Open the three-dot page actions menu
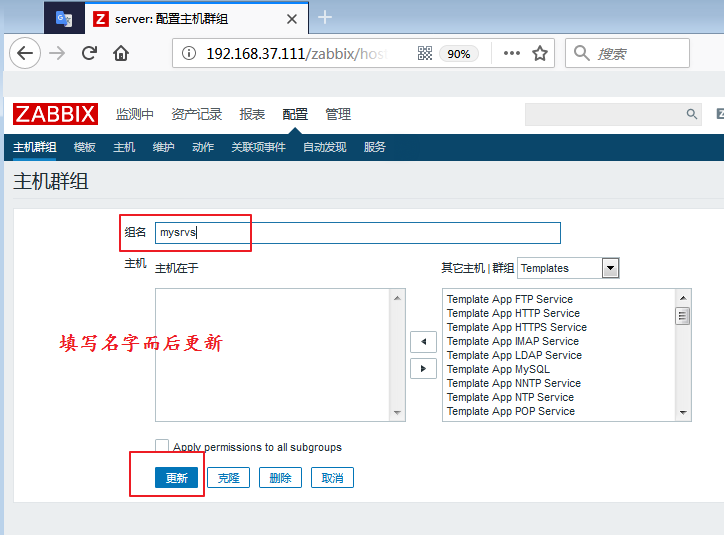725x535 pixels. 511,54
